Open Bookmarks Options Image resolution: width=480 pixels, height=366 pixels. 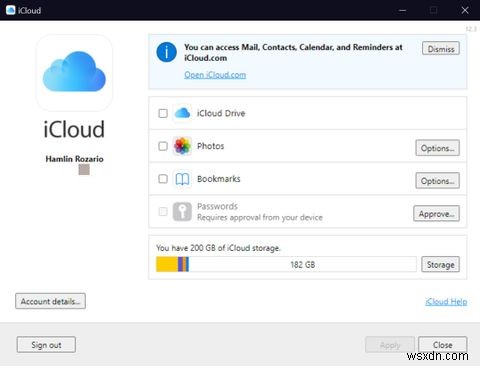tap(437, 181)
